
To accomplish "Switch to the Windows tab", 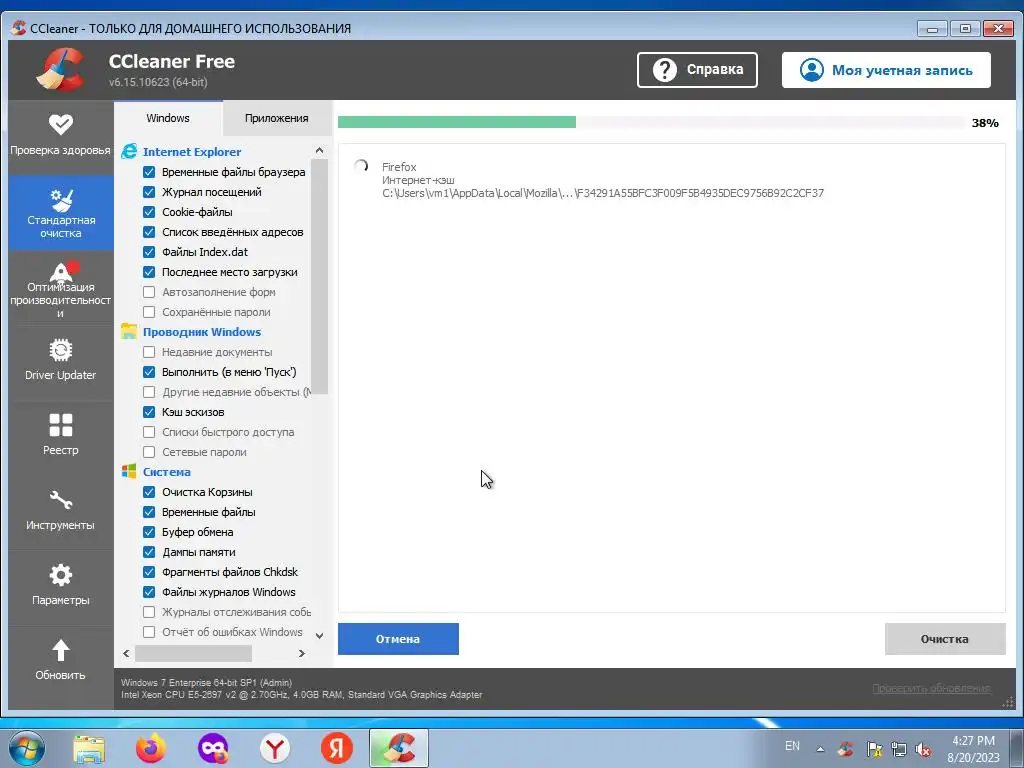I will (168, 118).
